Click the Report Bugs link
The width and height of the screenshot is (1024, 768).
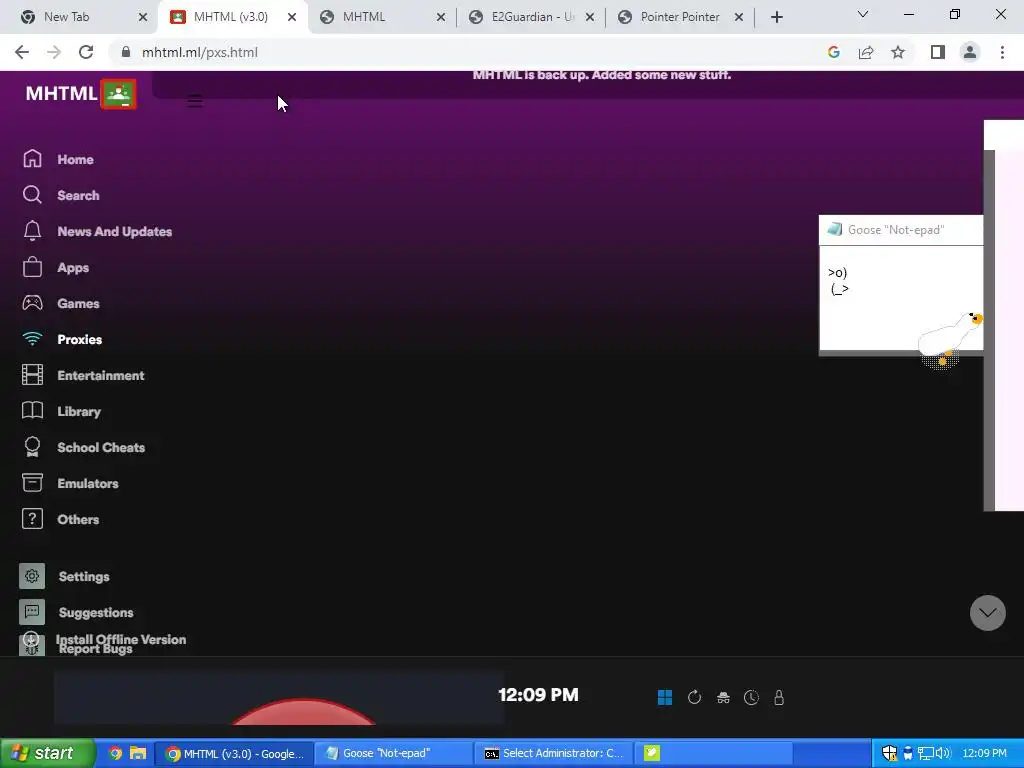pos(95,648)
